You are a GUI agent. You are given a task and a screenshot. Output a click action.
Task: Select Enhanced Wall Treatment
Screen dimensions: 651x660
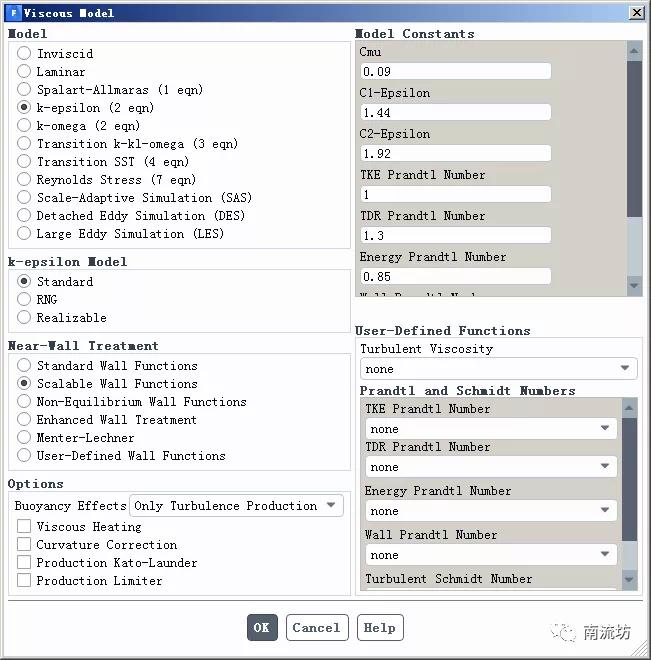tap(24, 420)
